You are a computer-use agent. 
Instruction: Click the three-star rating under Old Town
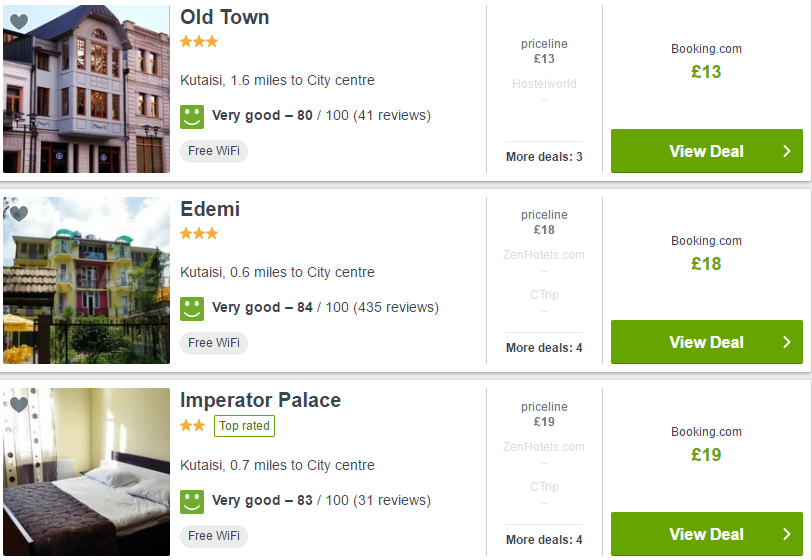199,41
